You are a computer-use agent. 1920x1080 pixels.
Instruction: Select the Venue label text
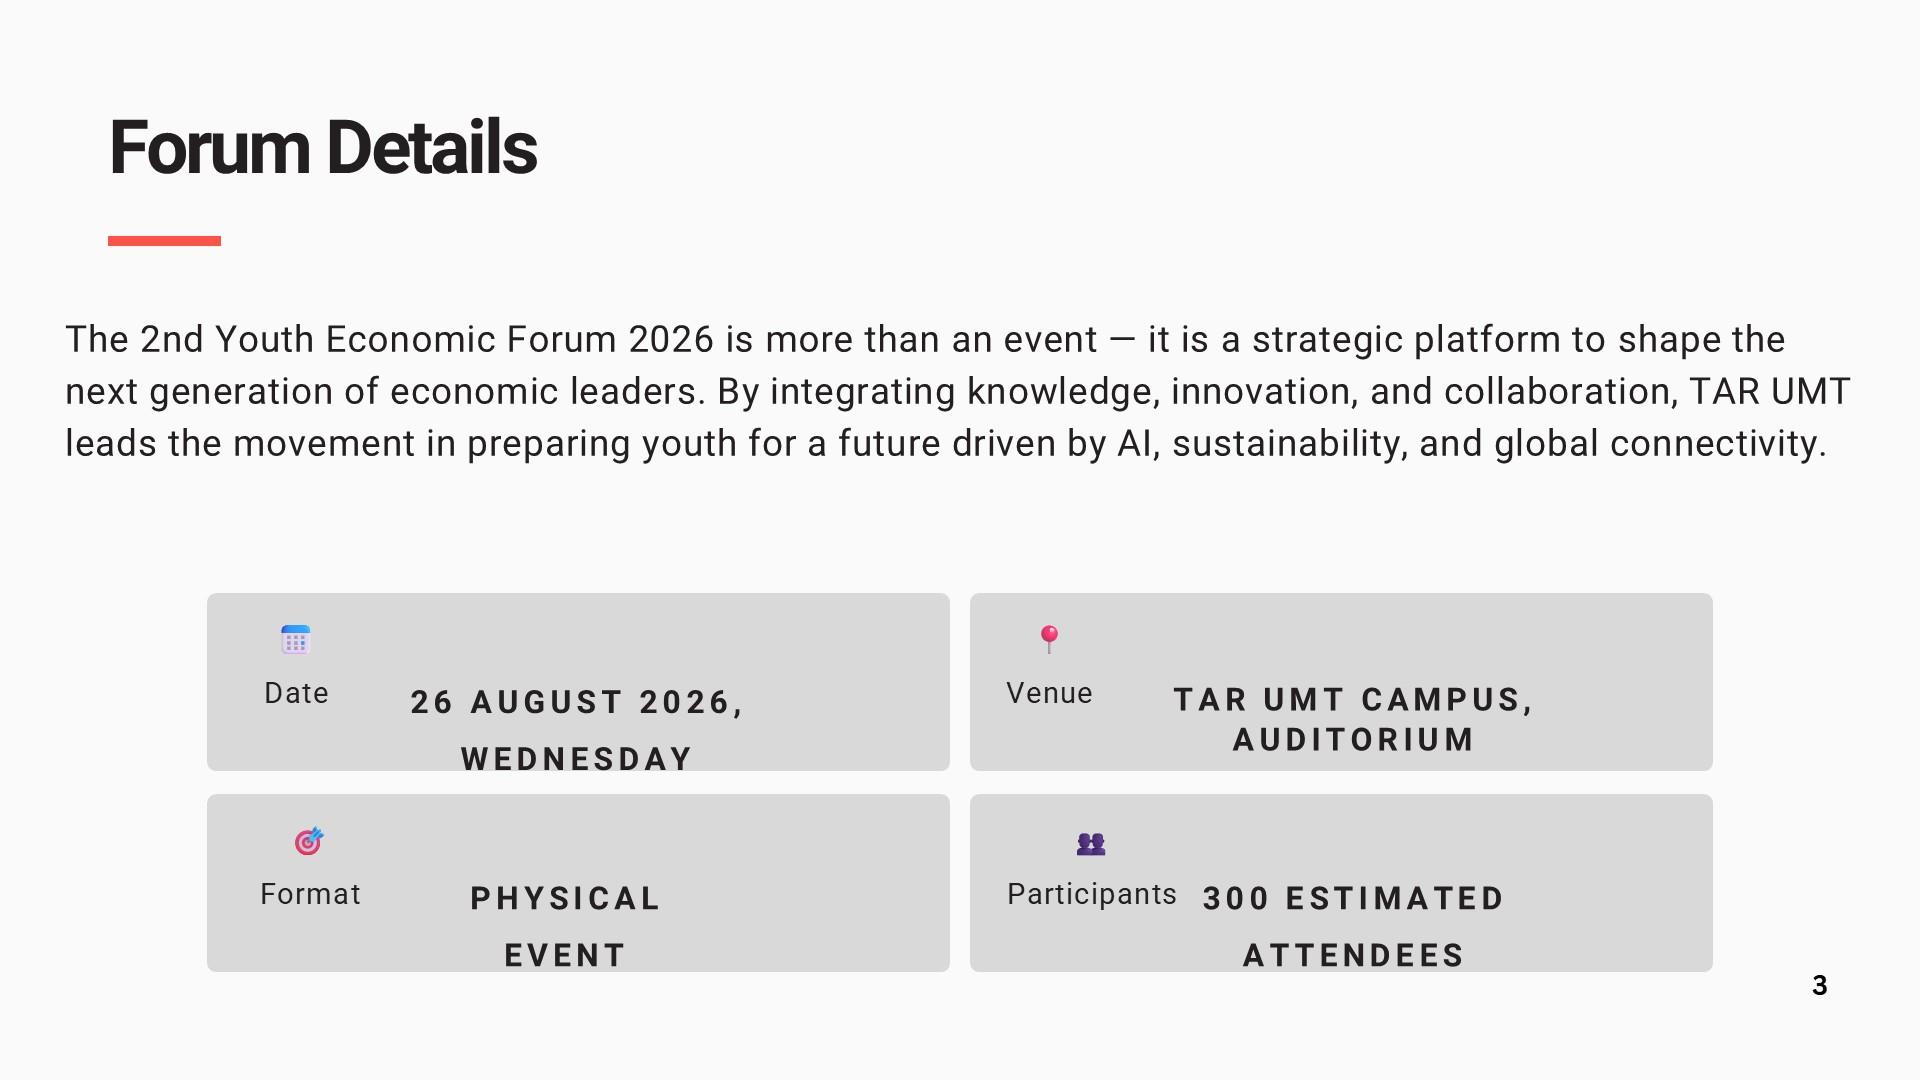[1049, 693]
